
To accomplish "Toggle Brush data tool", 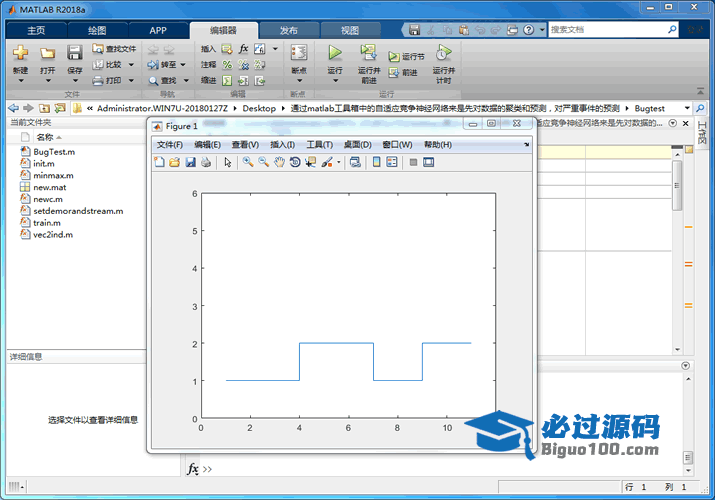I will click(327, 162).
